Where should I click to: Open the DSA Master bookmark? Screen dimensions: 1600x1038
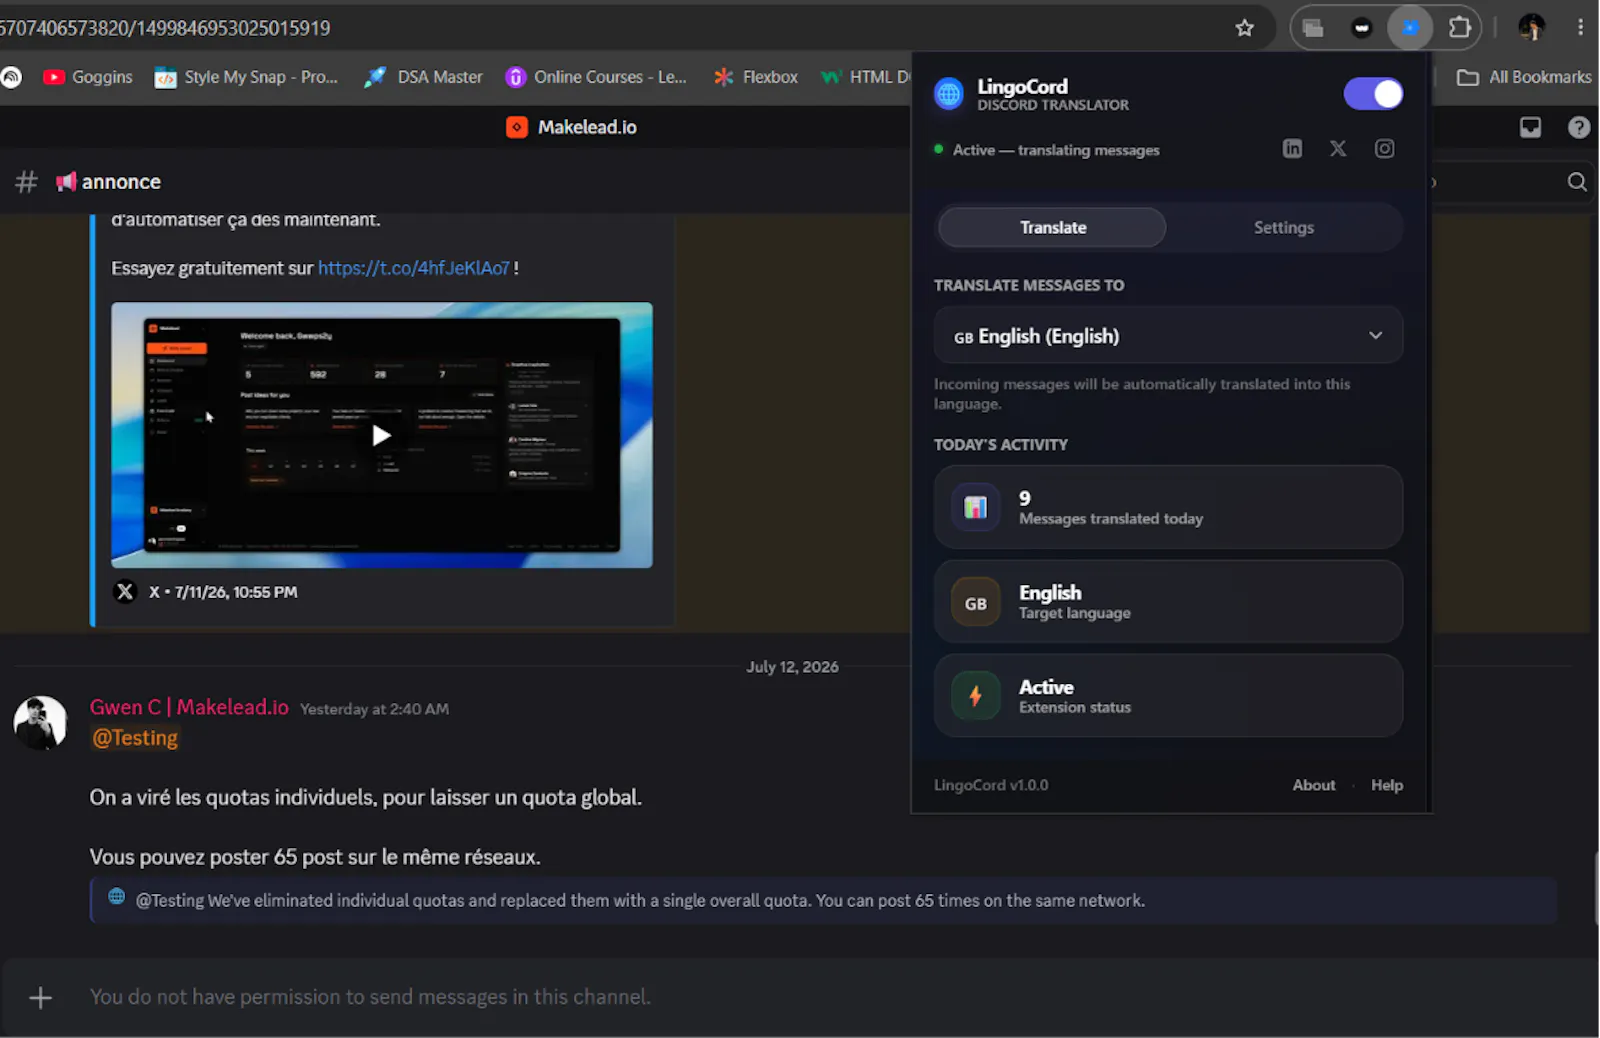[423, 77]
